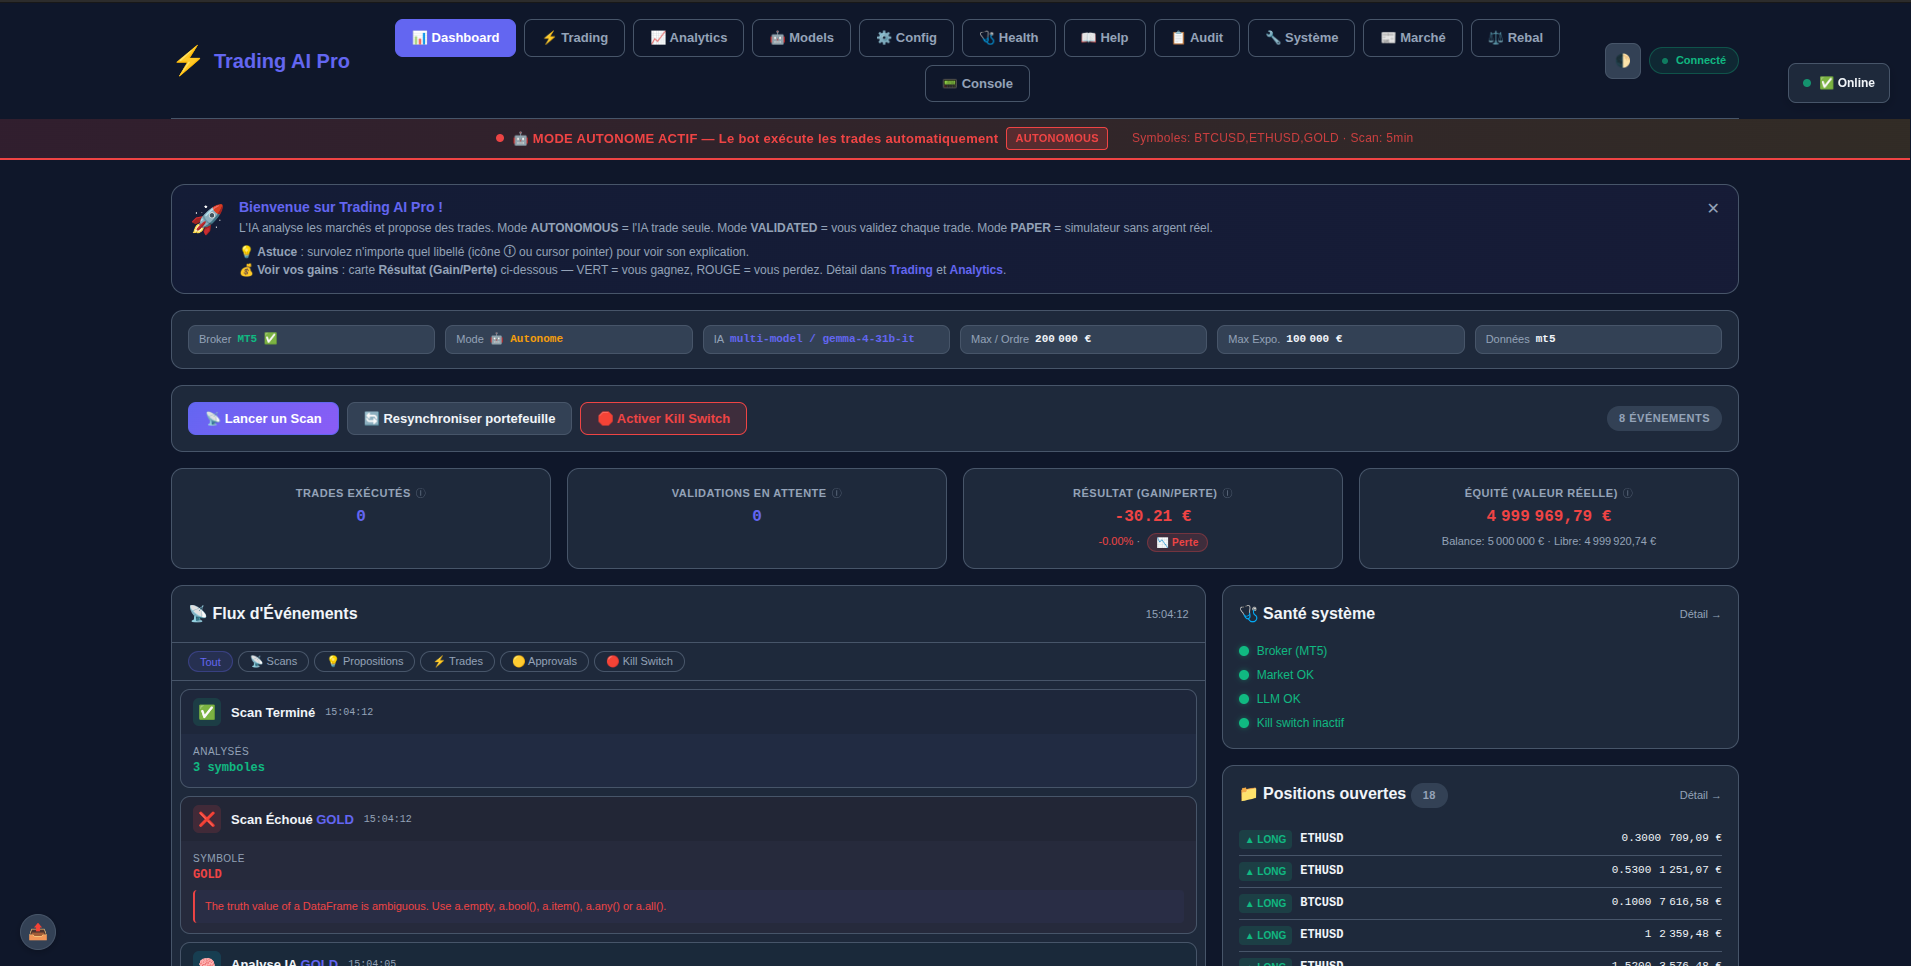
Task: Click the Max Expo. 100 000 € field
Action: click(1341, 339)
